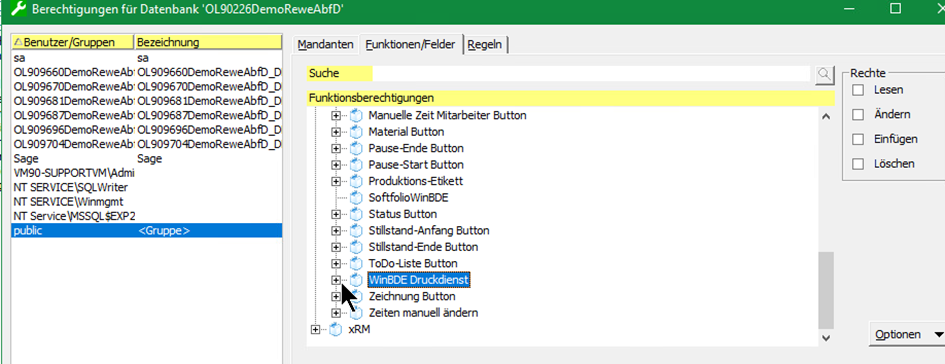Select Produktions-Etikett tree item label
This screenshot has width=945, height=364.
(x=415, y=181)
